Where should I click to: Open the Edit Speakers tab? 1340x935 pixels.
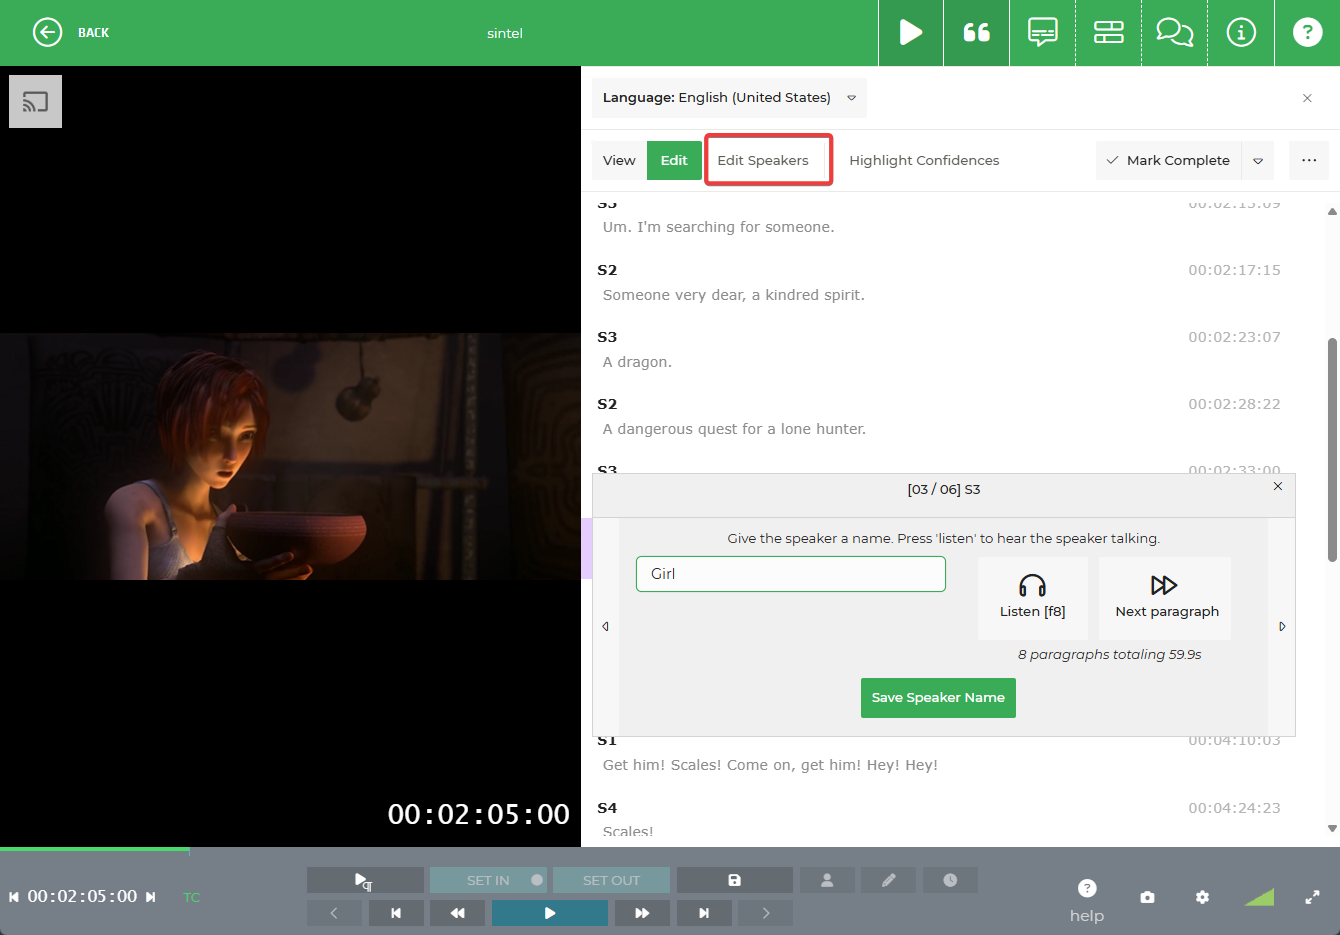[763, 160]
